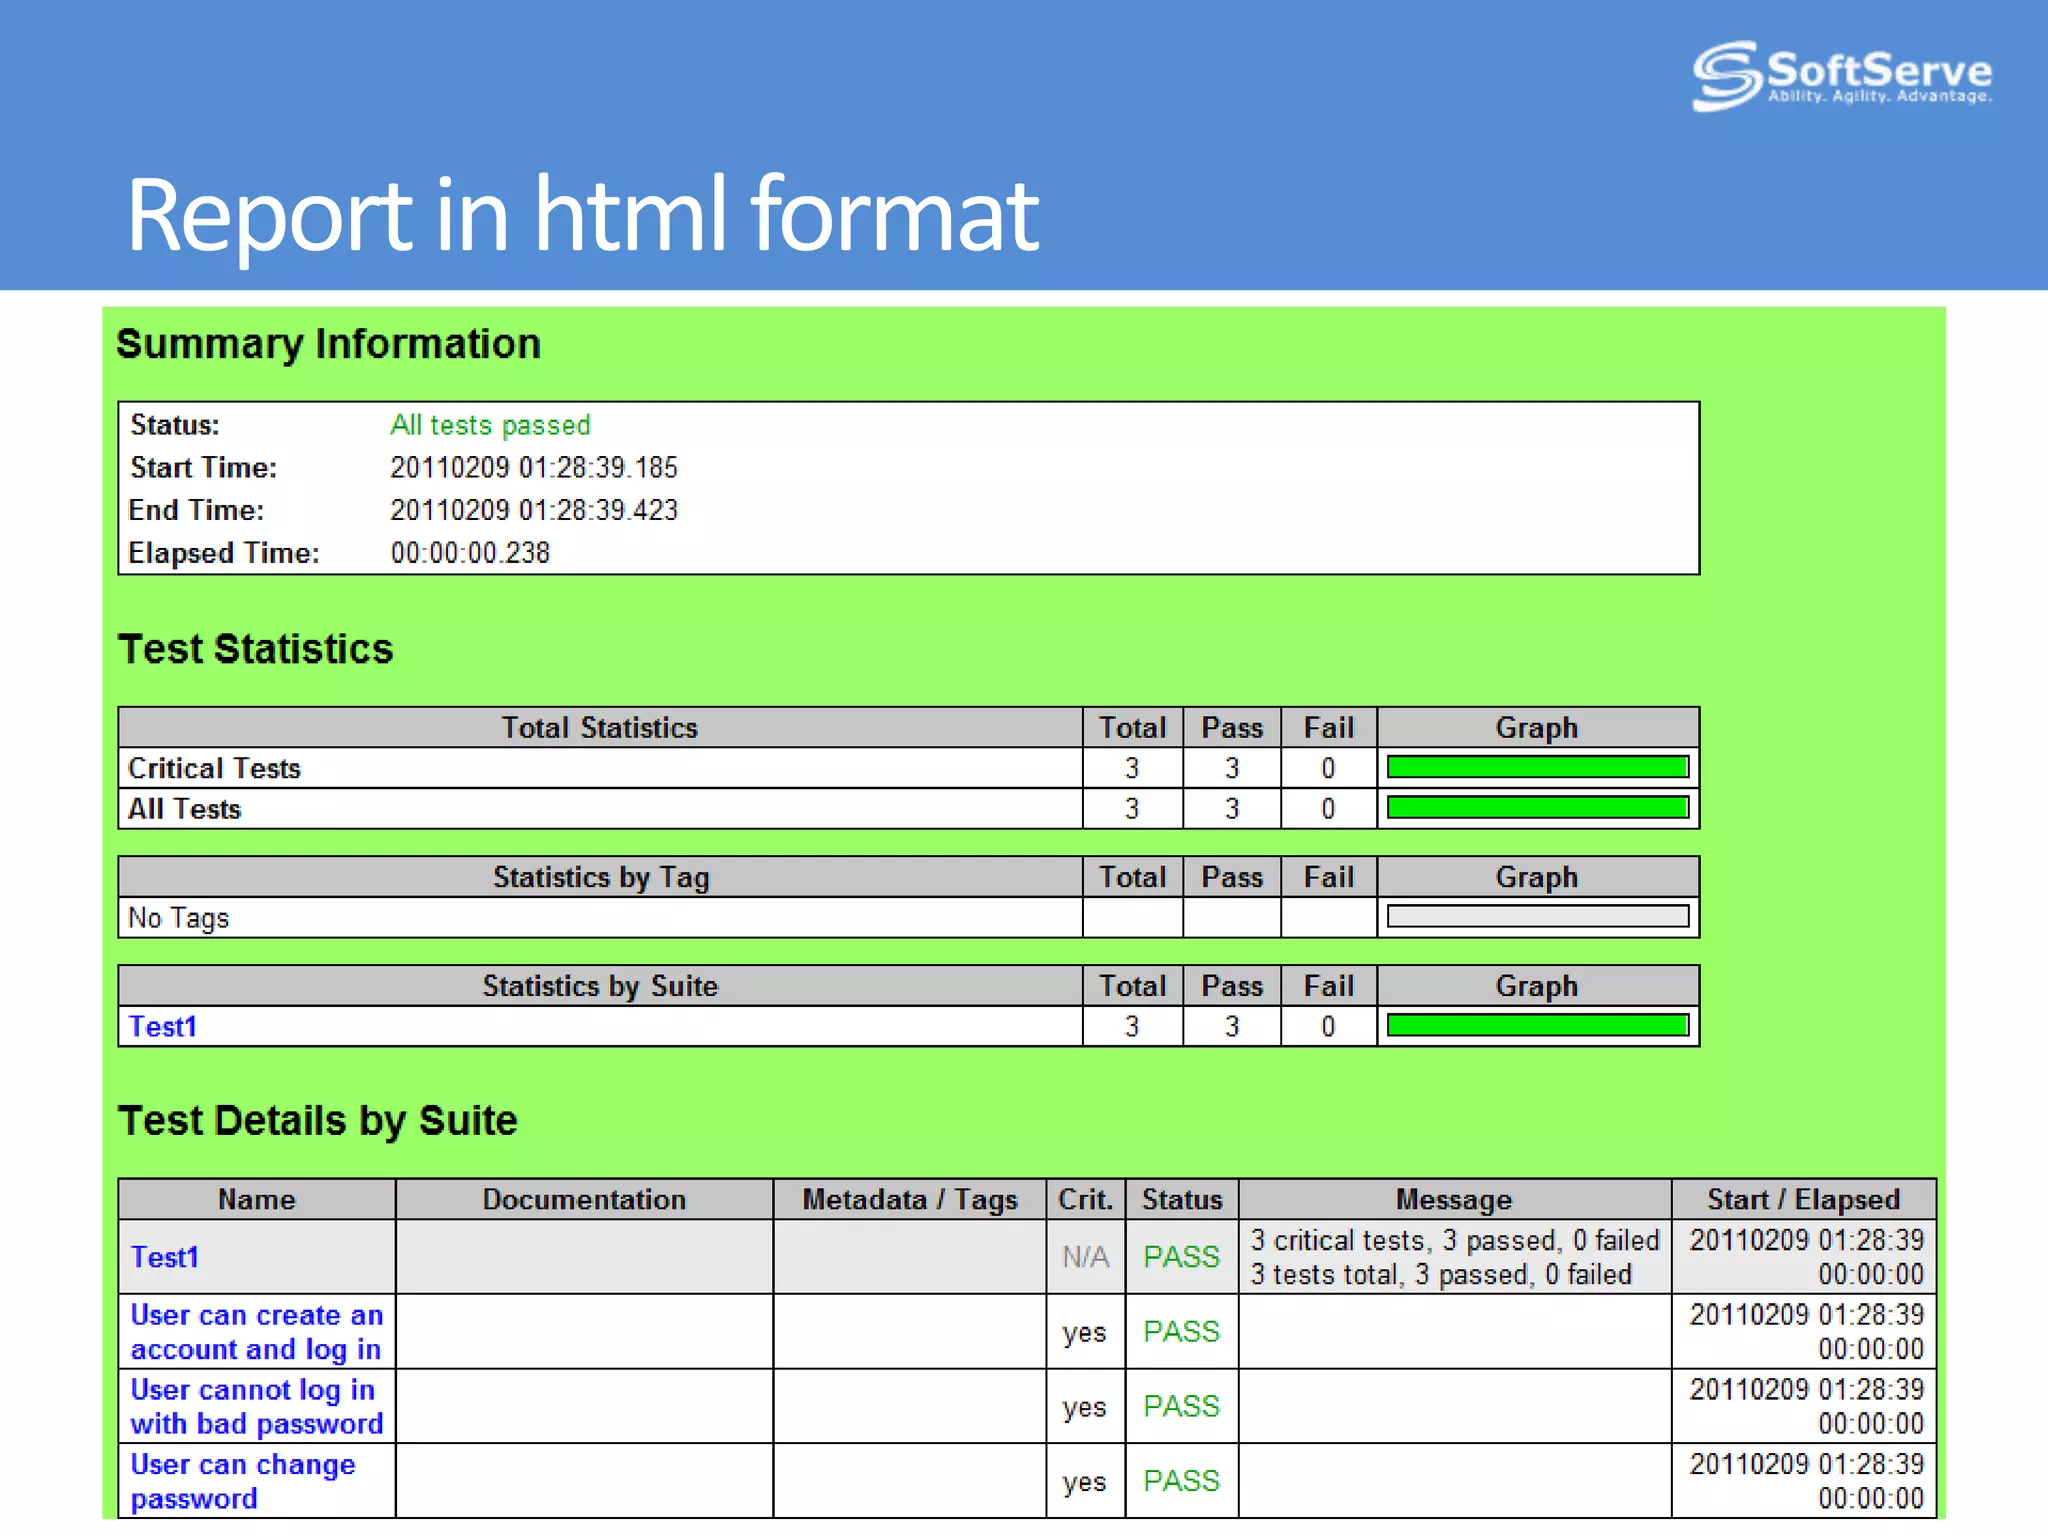Open 'User cannot log in with bad password' link
The width and height of the screenshot is (2048, 1536).
pyautogui.click(x=256, y=1406)
